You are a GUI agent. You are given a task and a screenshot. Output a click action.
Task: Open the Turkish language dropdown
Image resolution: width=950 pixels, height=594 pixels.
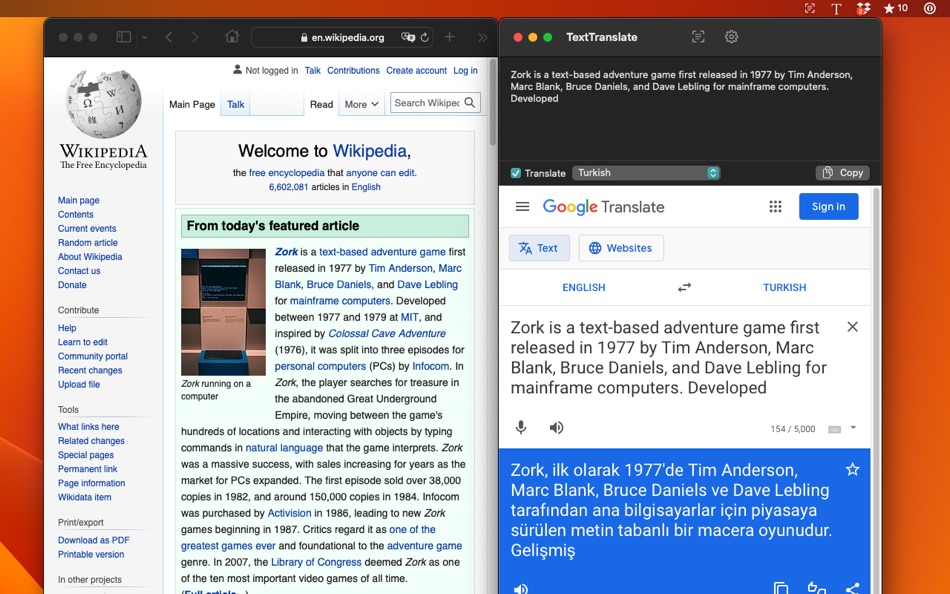646,173
